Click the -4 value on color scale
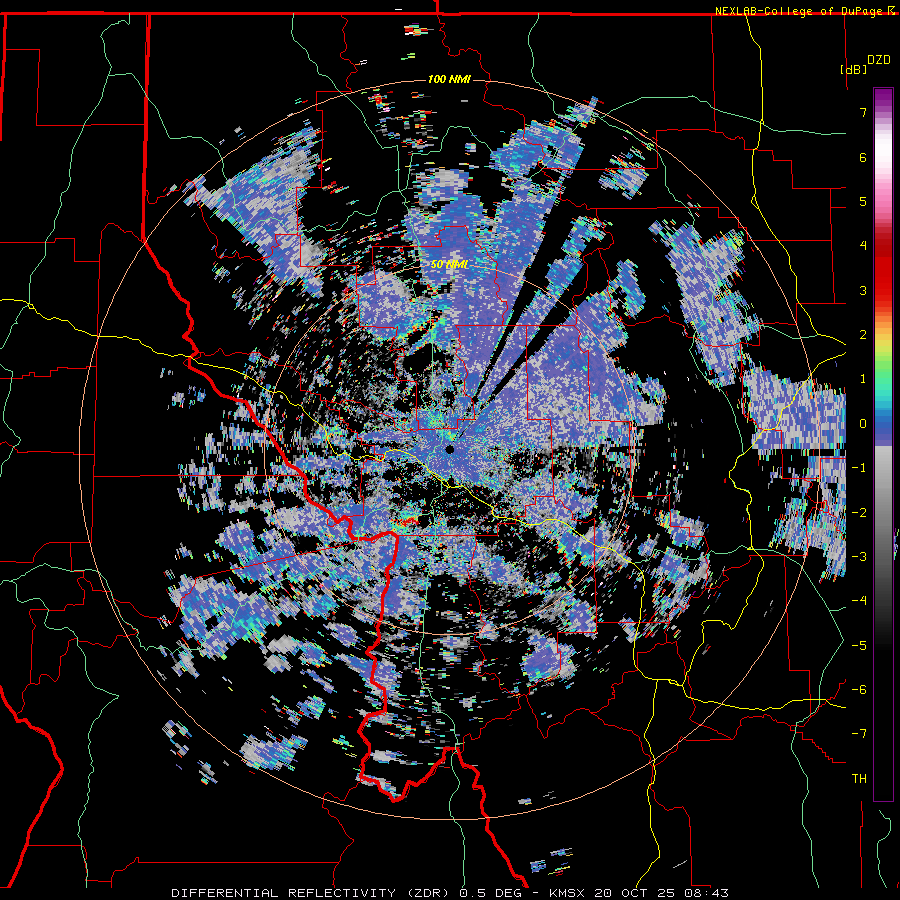The image size is (900, 900). [859, 601]
